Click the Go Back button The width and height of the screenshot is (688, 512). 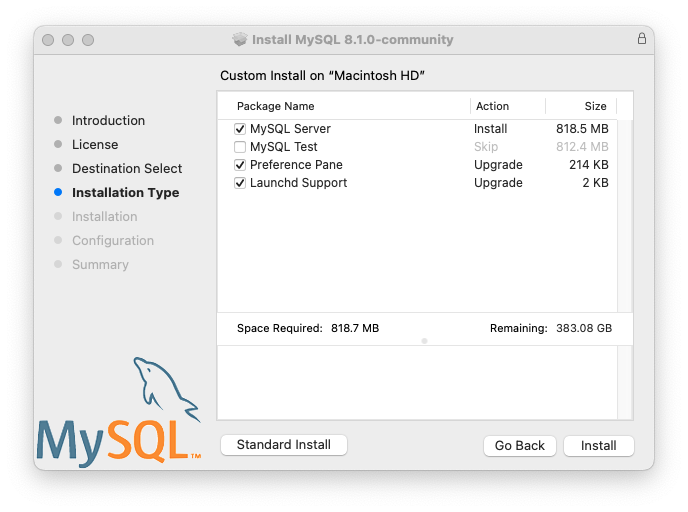point(519,445)
